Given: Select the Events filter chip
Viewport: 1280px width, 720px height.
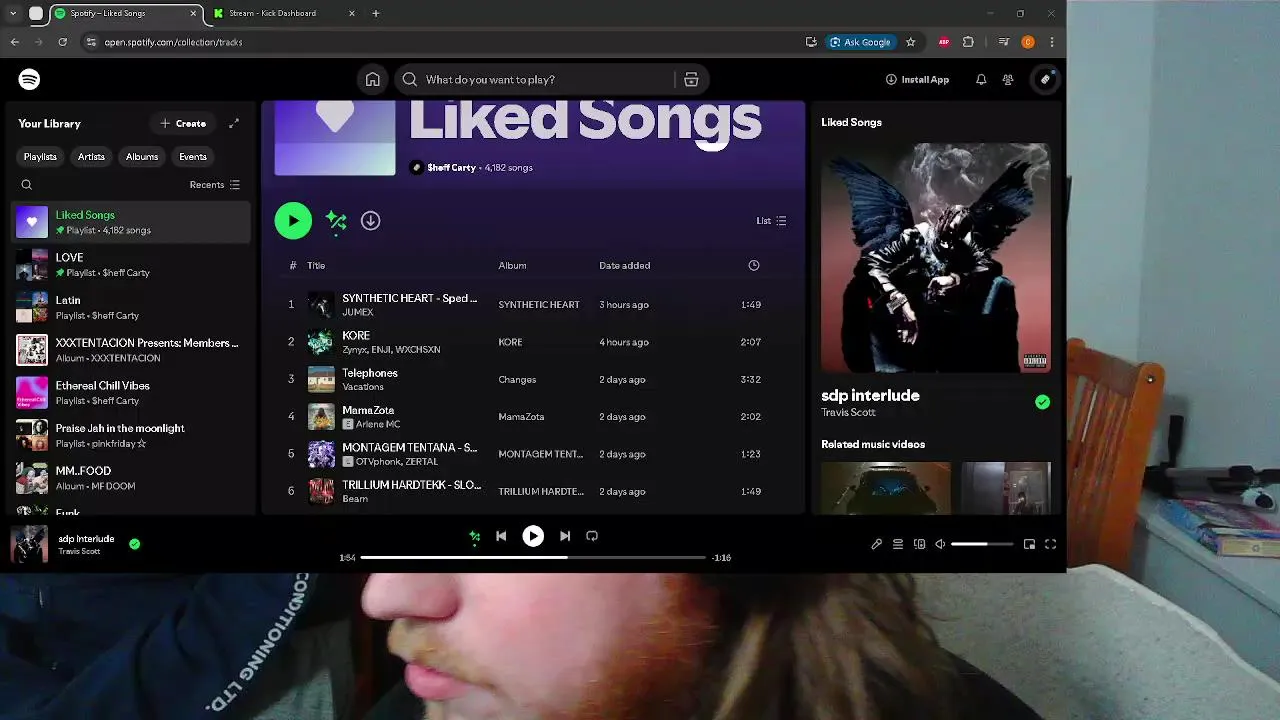Looking at the screenshot, I should coord(193,157).
